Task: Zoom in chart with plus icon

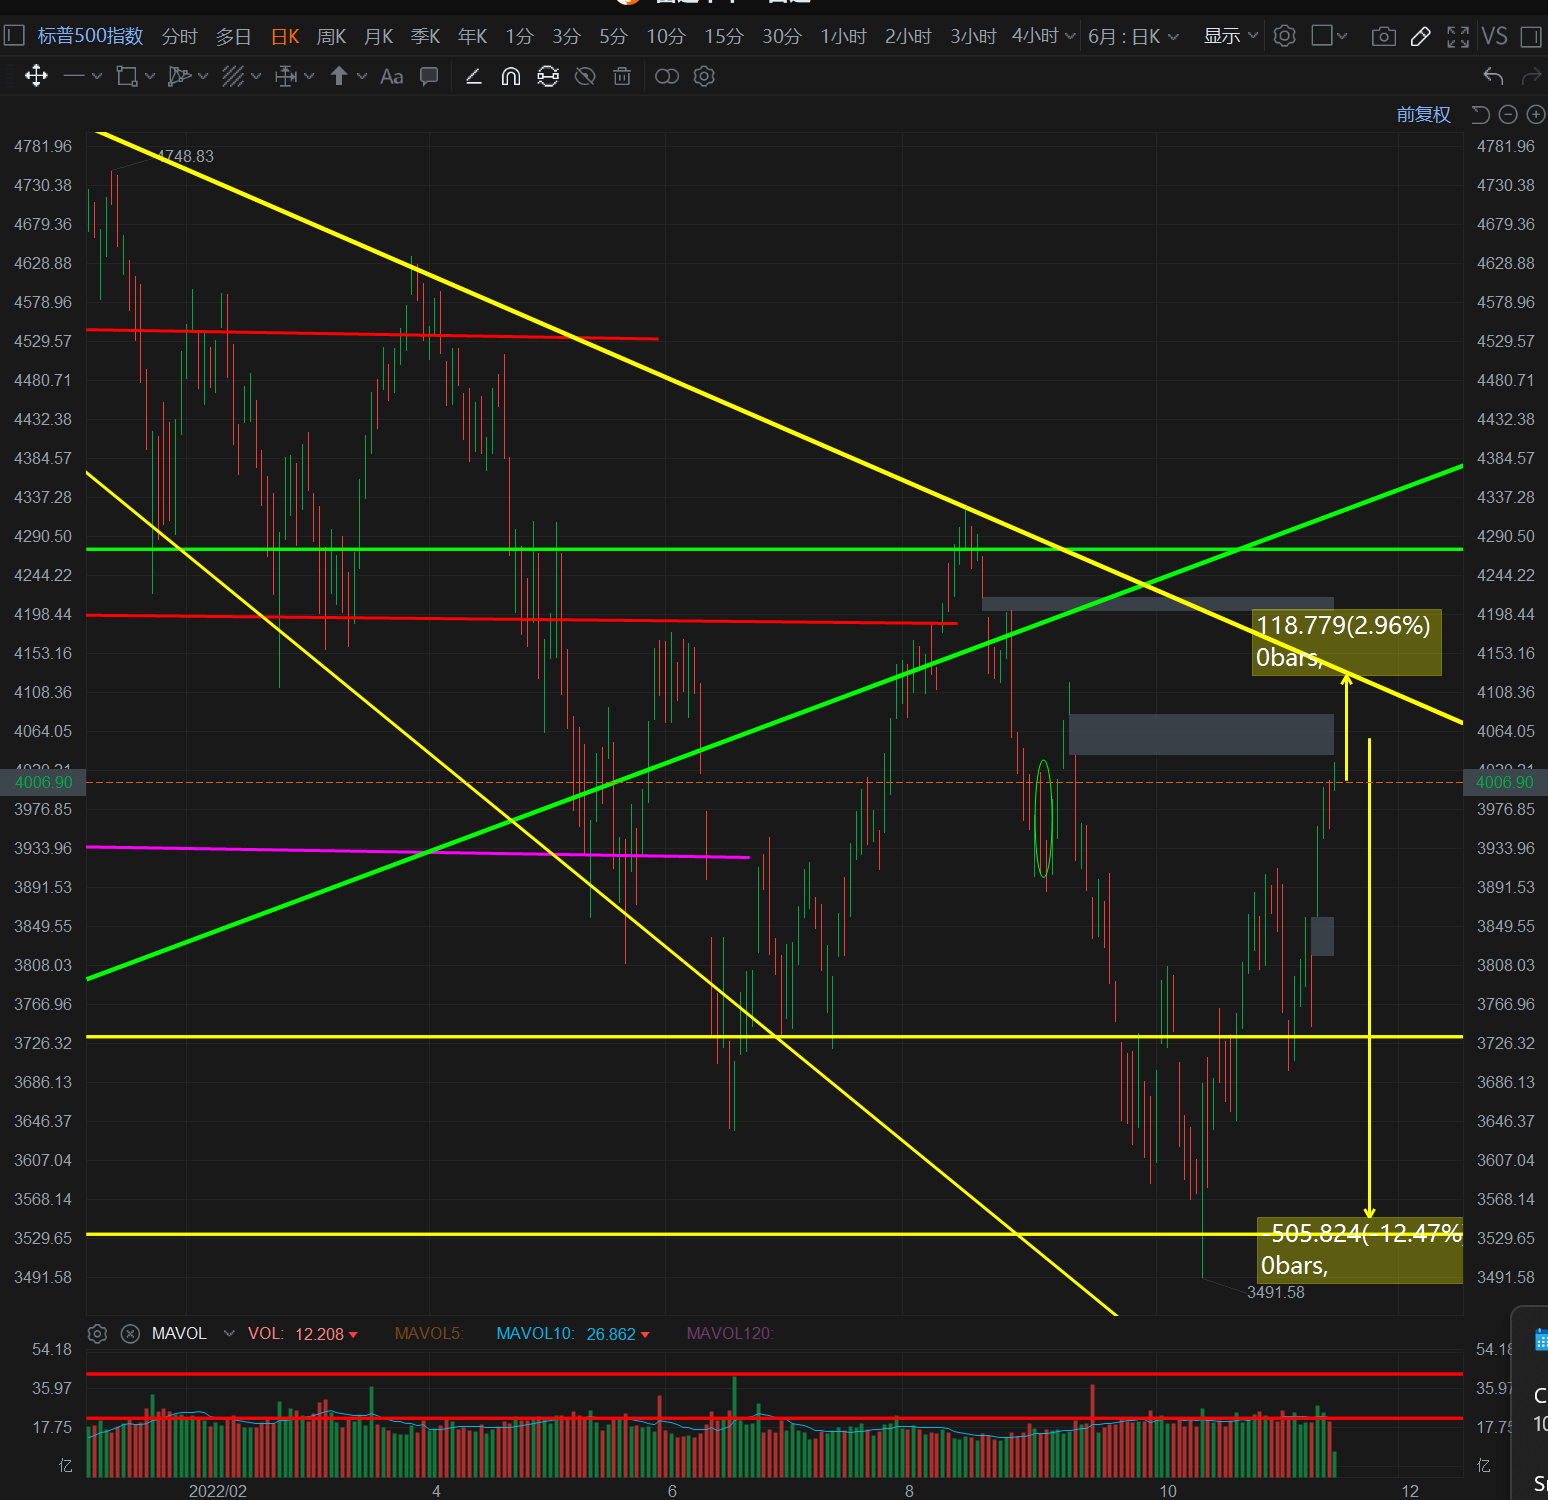Action: pyautogui.click(x=1536, y=115)
